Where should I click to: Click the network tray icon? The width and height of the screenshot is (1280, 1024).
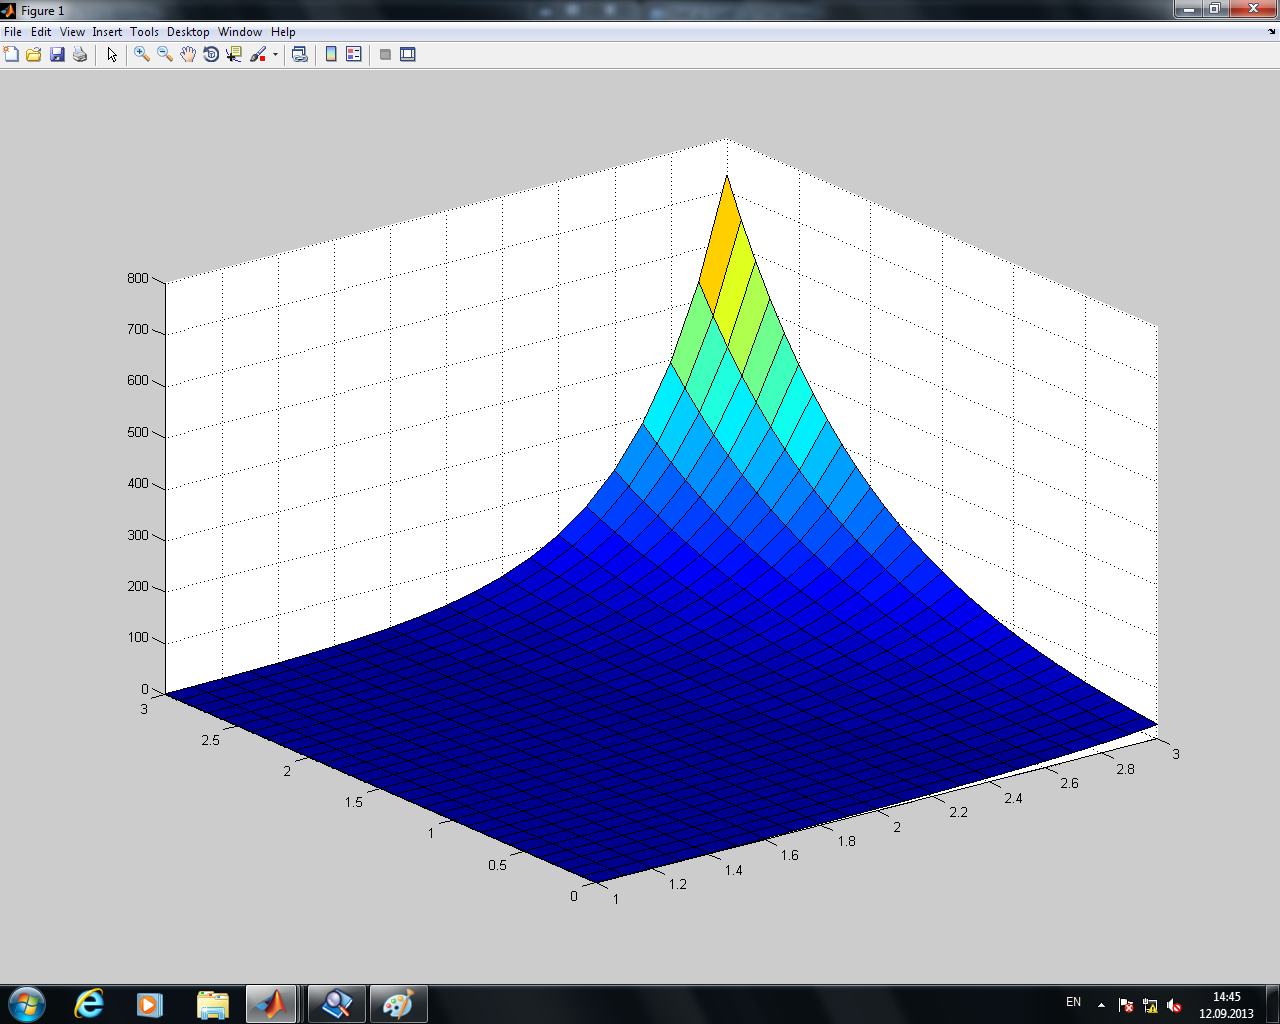click(x=1150, y=1005)
